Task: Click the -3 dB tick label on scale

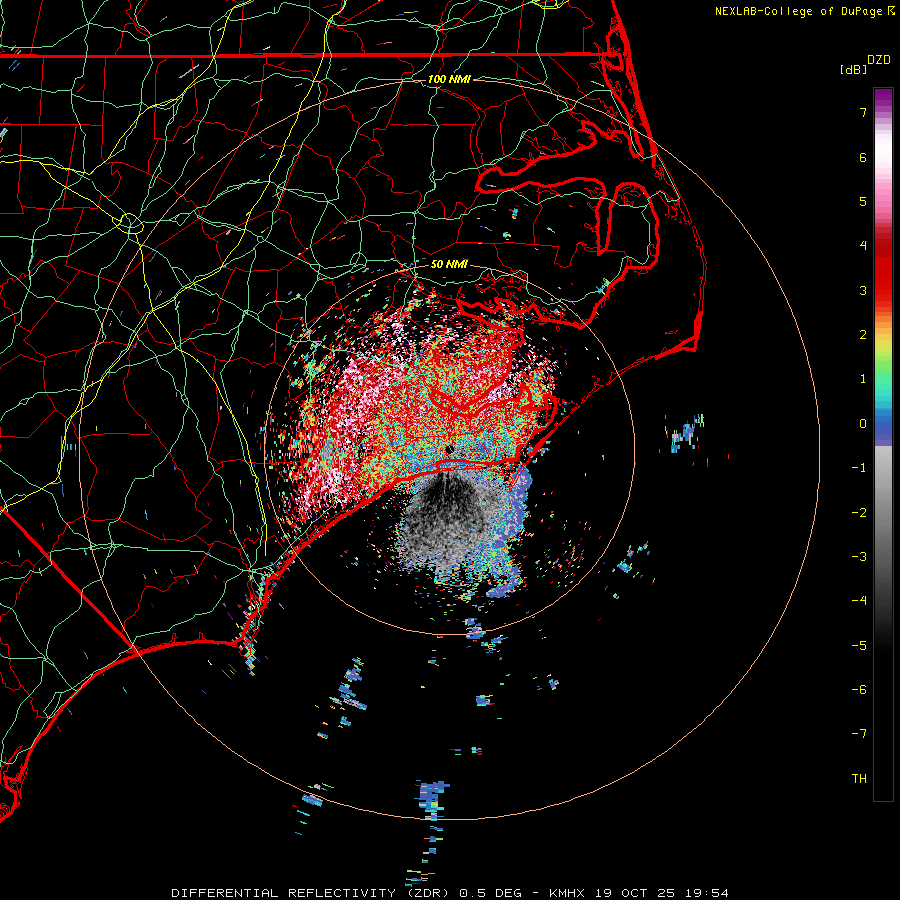Action: tap(859, 557)
